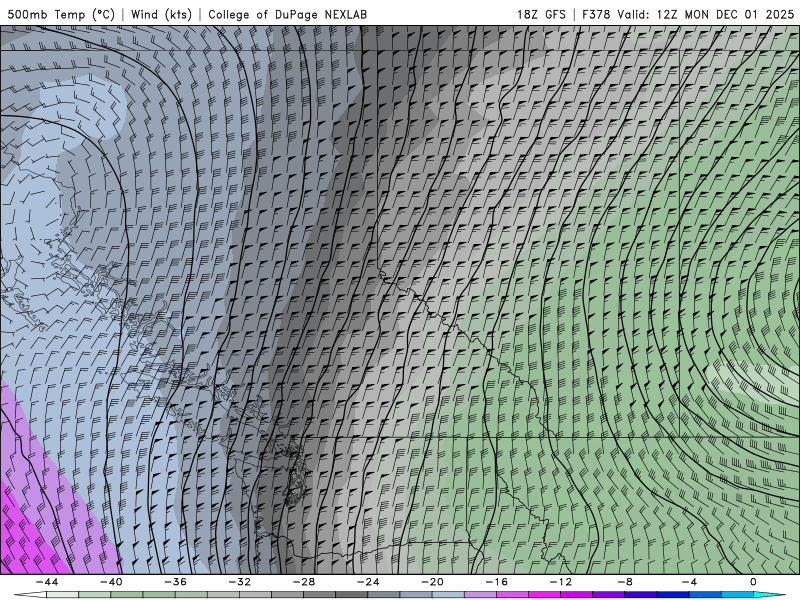This screenshot has height=600, width=800.
Task: Click the 'F378' forecast hour text
Action: click(596, 15)
